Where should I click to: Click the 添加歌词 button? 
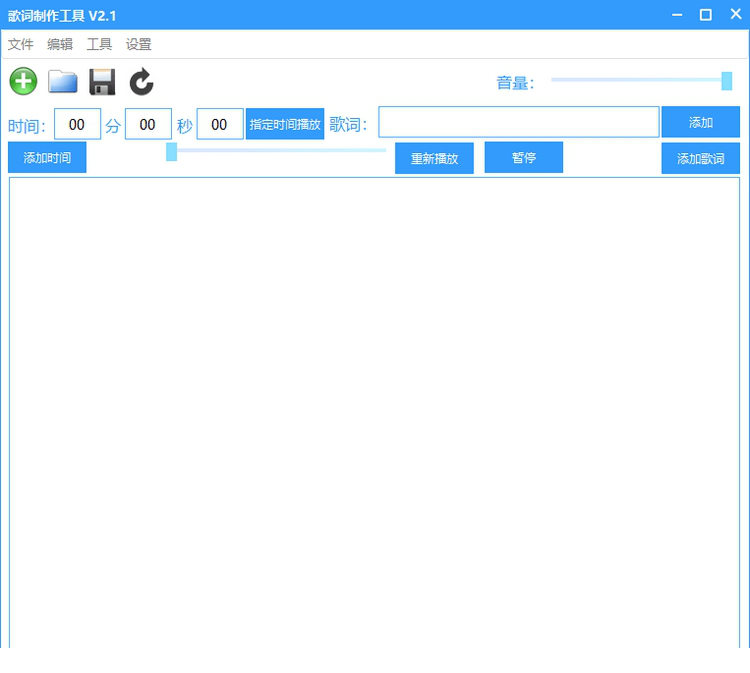tap(700, 158)
